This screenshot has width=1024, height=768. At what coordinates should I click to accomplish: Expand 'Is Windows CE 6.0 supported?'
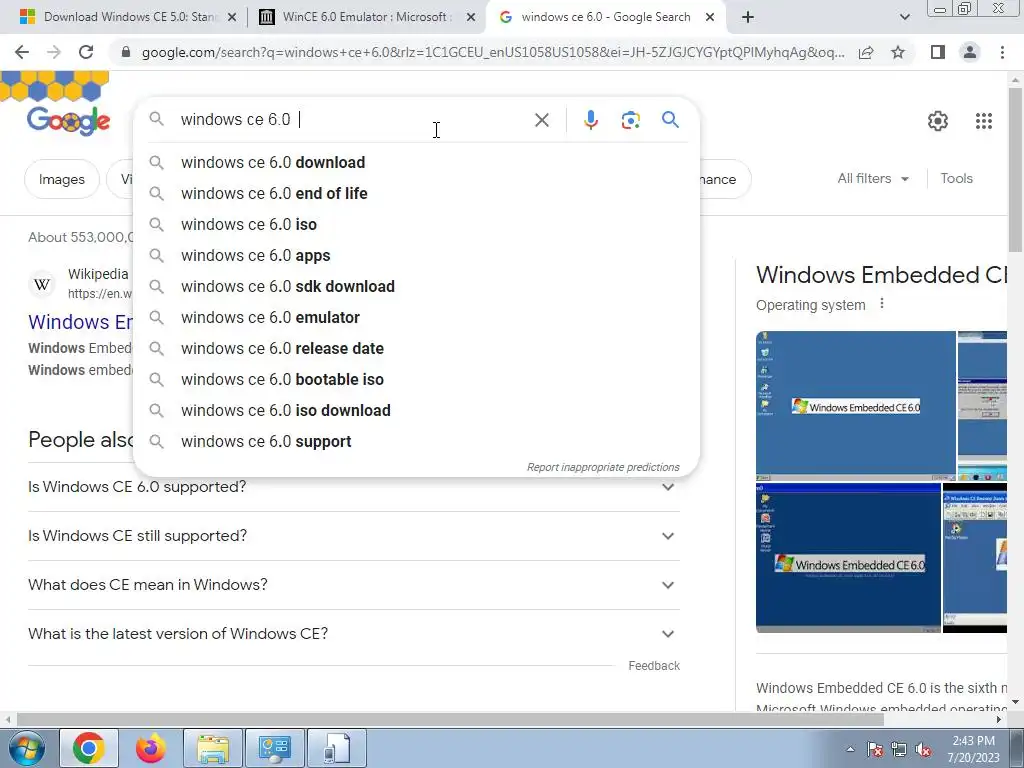[354, 487]
